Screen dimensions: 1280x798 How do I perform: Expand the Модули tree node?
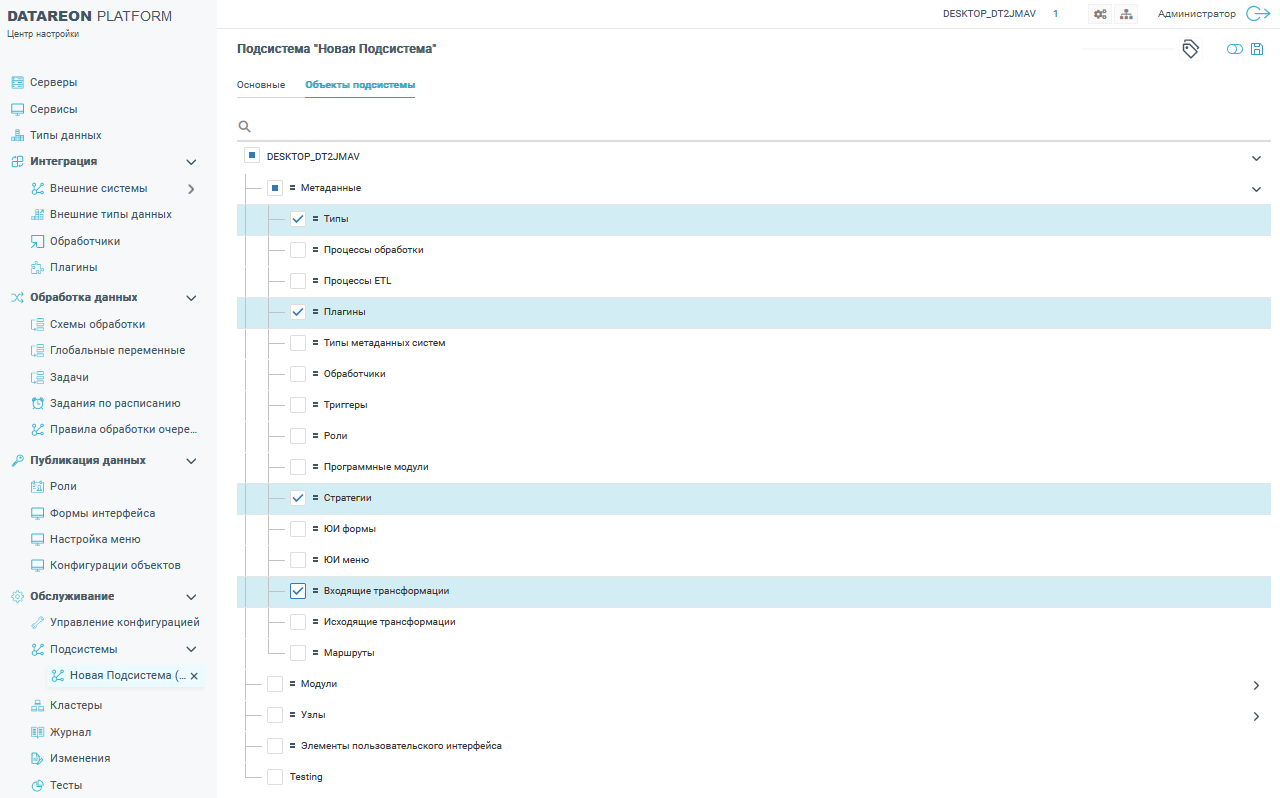click(1256, 685)
